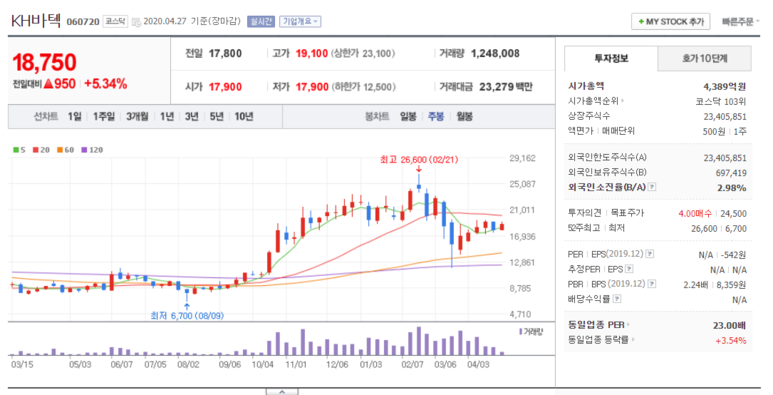Image resolution: width=773 pixels, height=395 pixels.
Task: Select the 3년 line chart period
Action: tap(191, 117)
